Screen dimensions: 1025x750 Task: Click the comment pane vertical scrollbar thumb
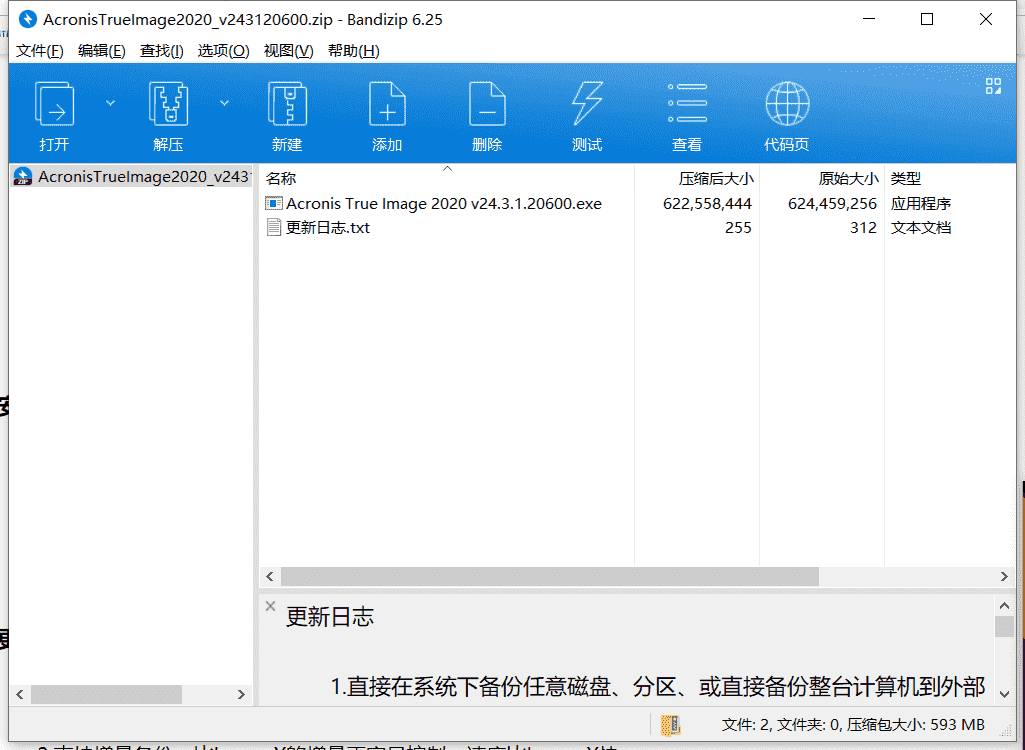pos(1005,626)
